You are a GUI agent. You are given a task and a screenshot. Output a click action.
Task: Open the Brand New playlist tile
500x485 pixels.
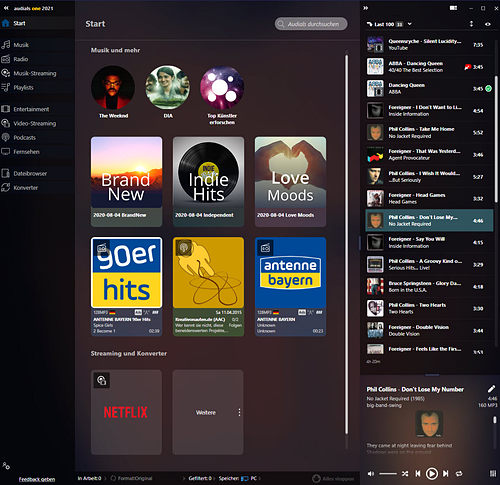point(126,182)
